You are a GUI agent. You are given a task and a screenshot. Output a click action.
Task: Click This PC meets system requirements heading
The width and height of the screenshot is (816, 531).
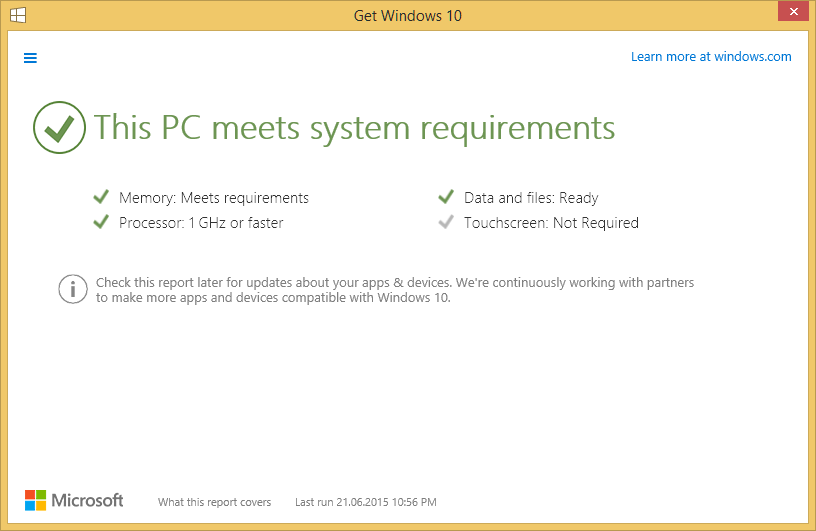pos(354,128)
